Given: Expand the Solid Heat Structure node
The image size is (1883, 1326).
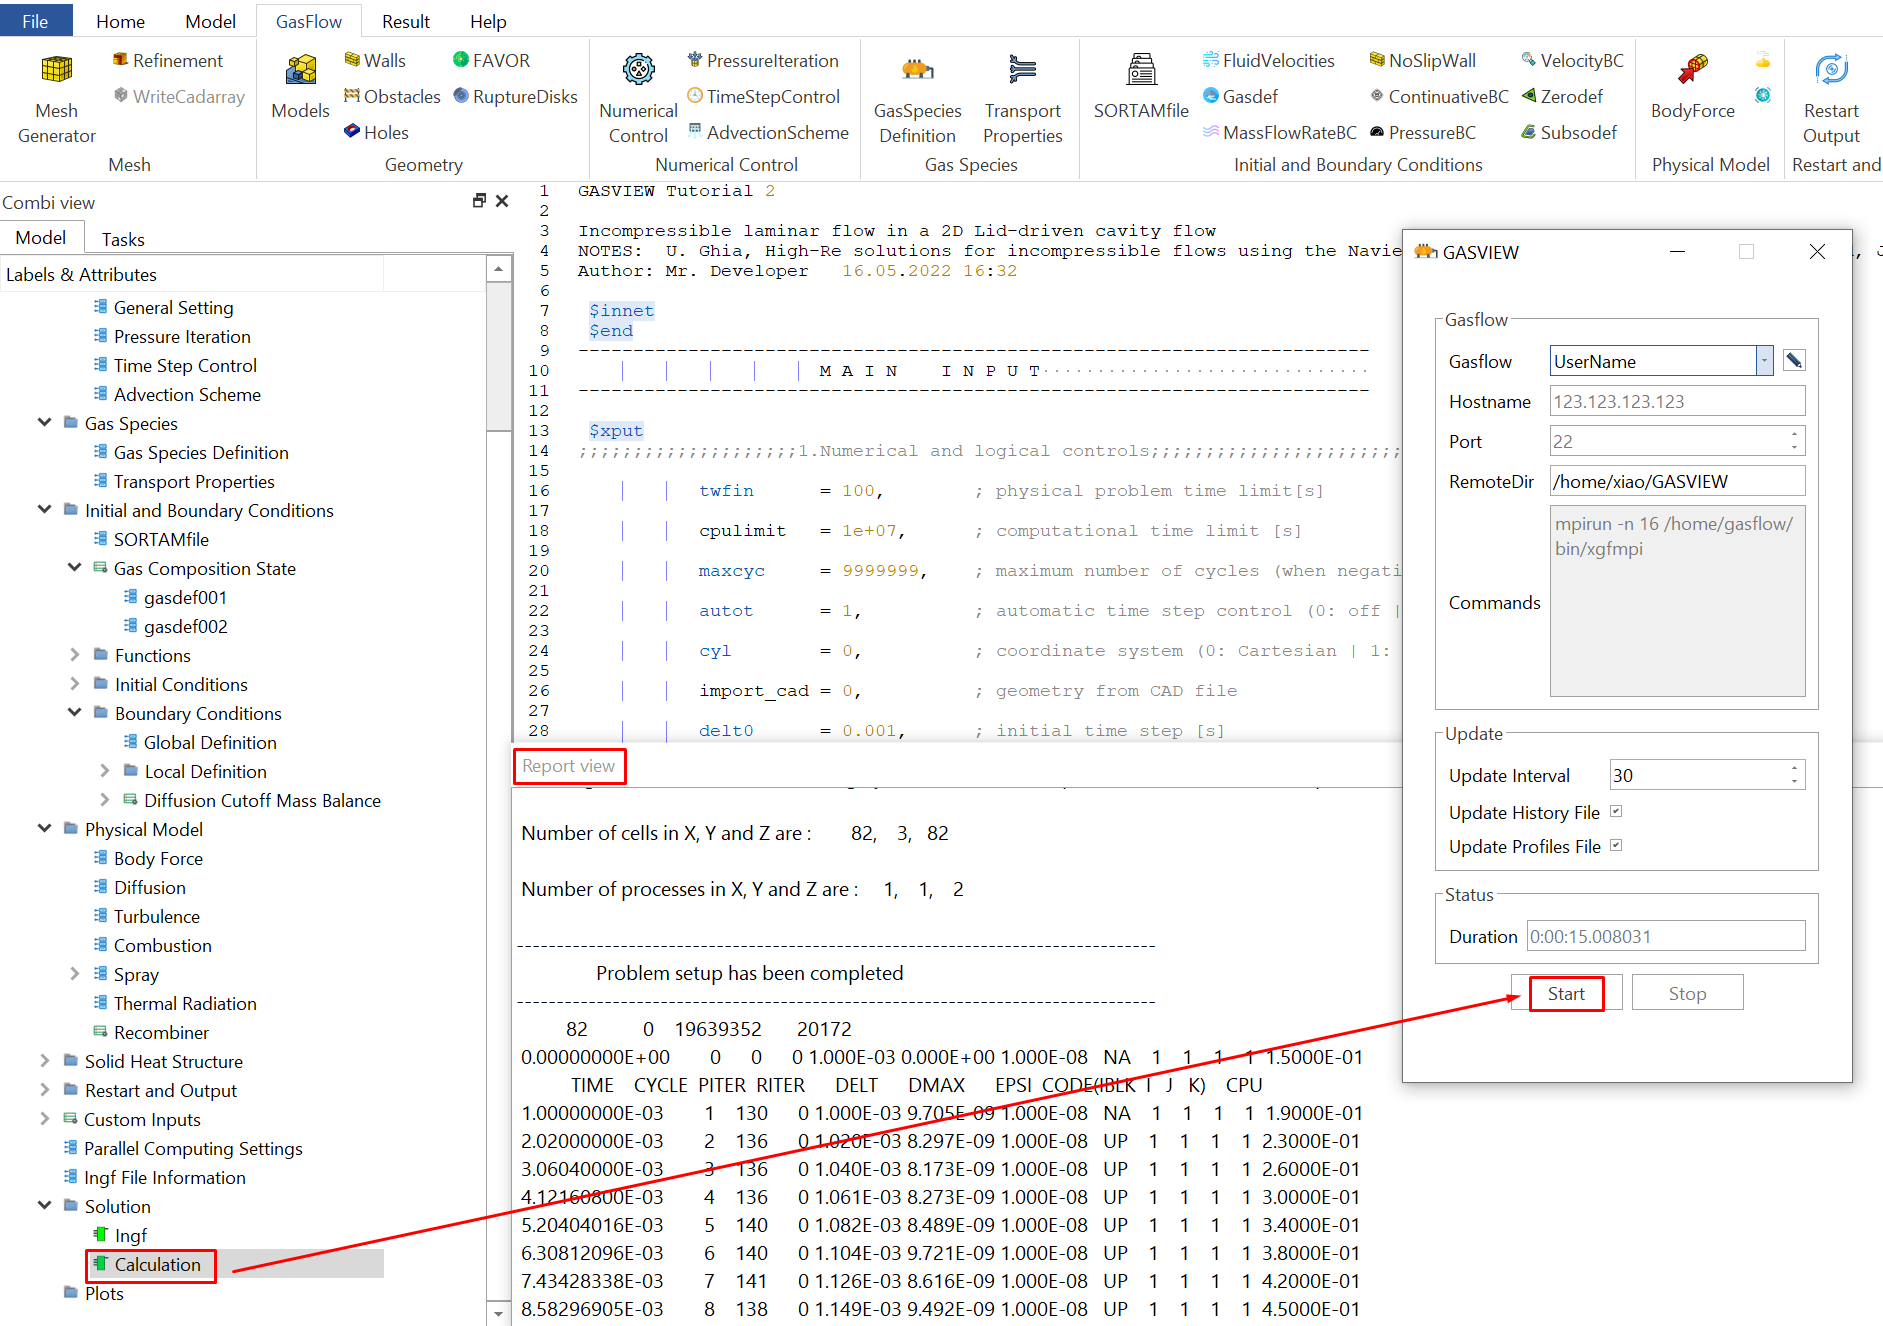Looking at the screenshot, I should [45, 1061].
